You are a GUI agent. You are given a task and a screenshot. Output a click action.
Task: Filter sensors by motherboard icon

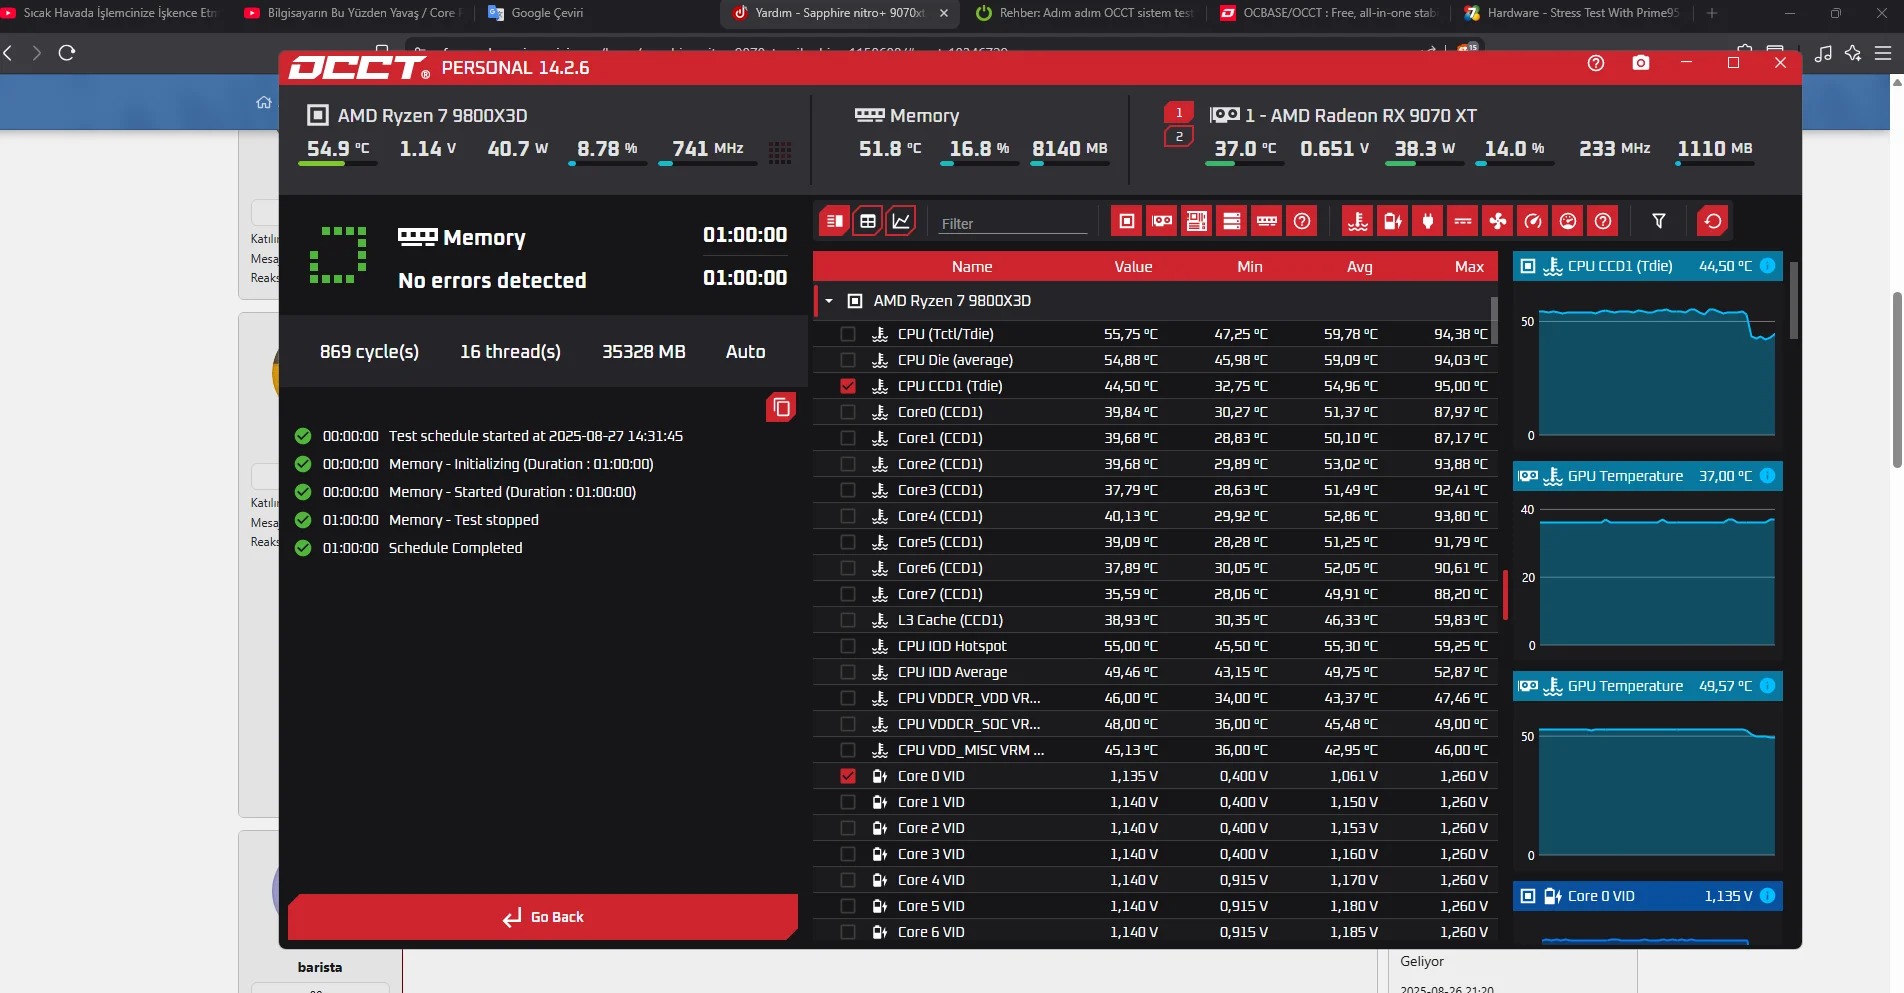click(1197, 221)
